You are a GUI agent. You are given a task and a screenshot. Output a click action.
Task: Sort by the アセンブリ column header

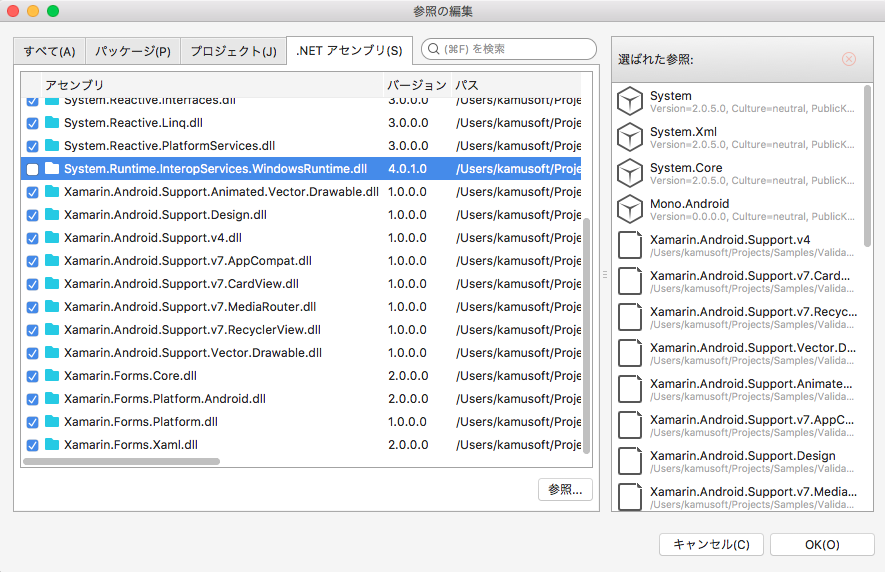tap(213, 85)
